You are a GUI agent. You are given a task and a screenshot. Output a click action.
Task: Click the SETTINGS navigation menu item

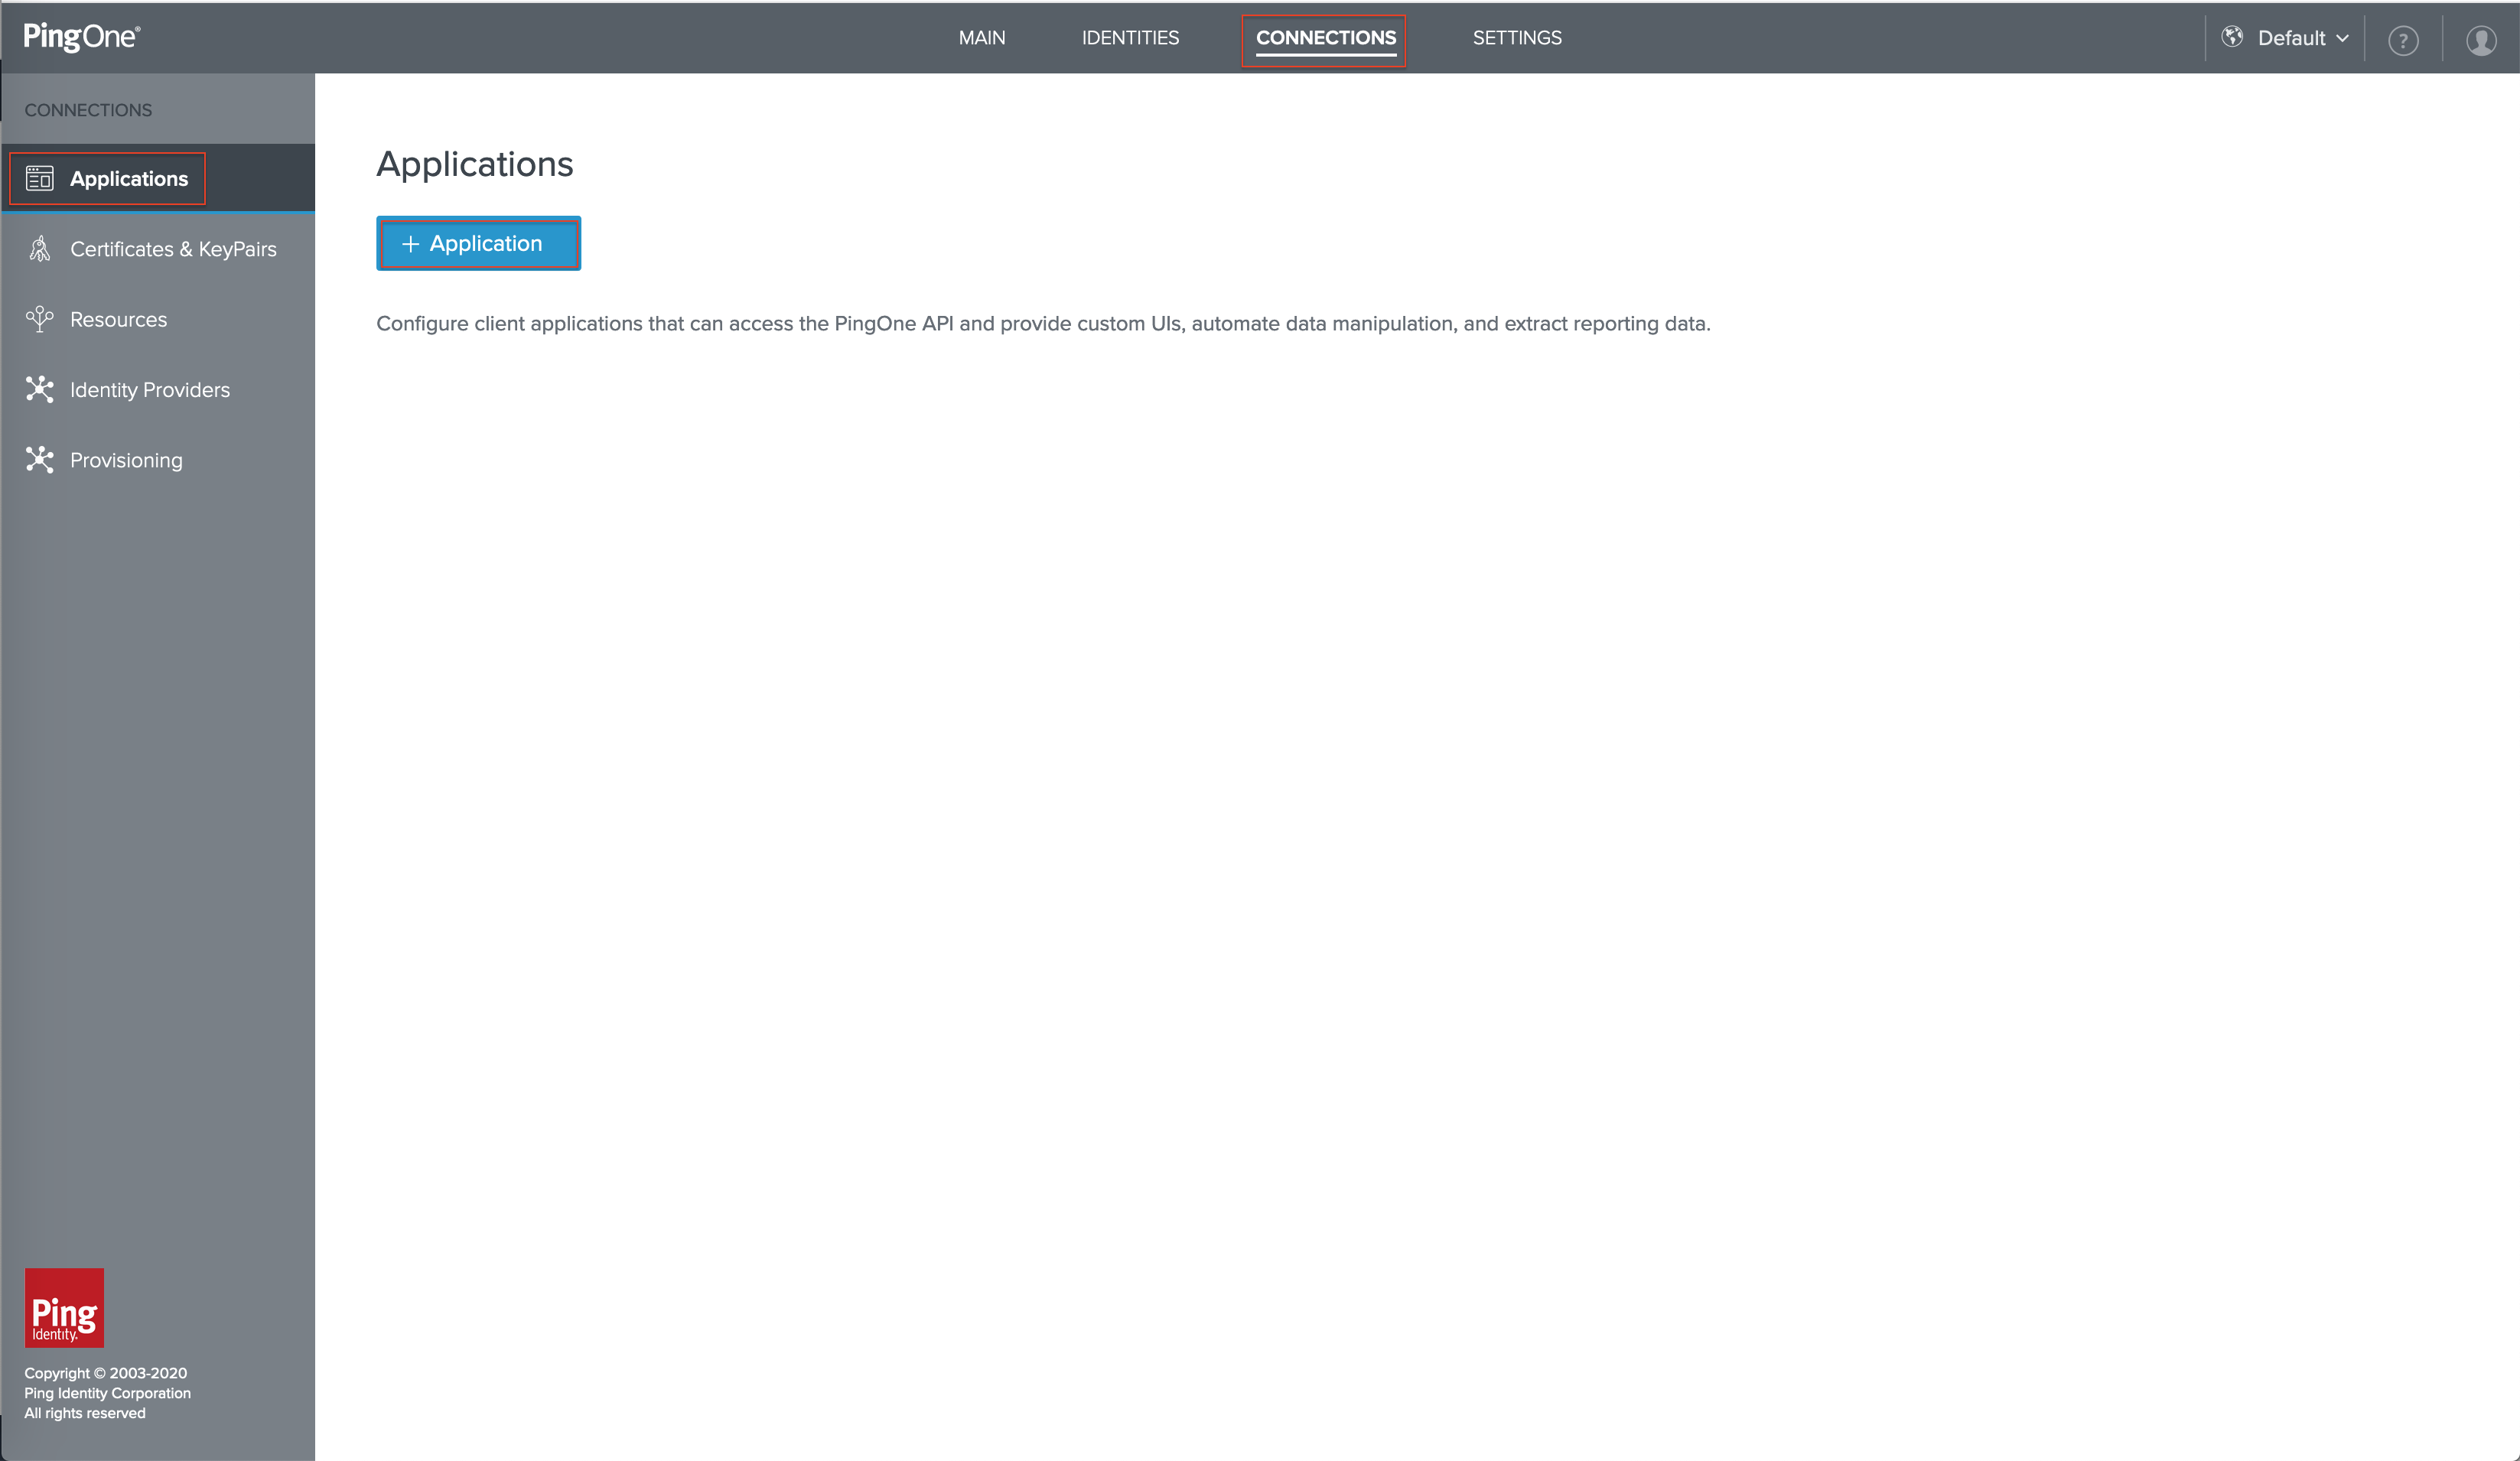click(1515, 38)
